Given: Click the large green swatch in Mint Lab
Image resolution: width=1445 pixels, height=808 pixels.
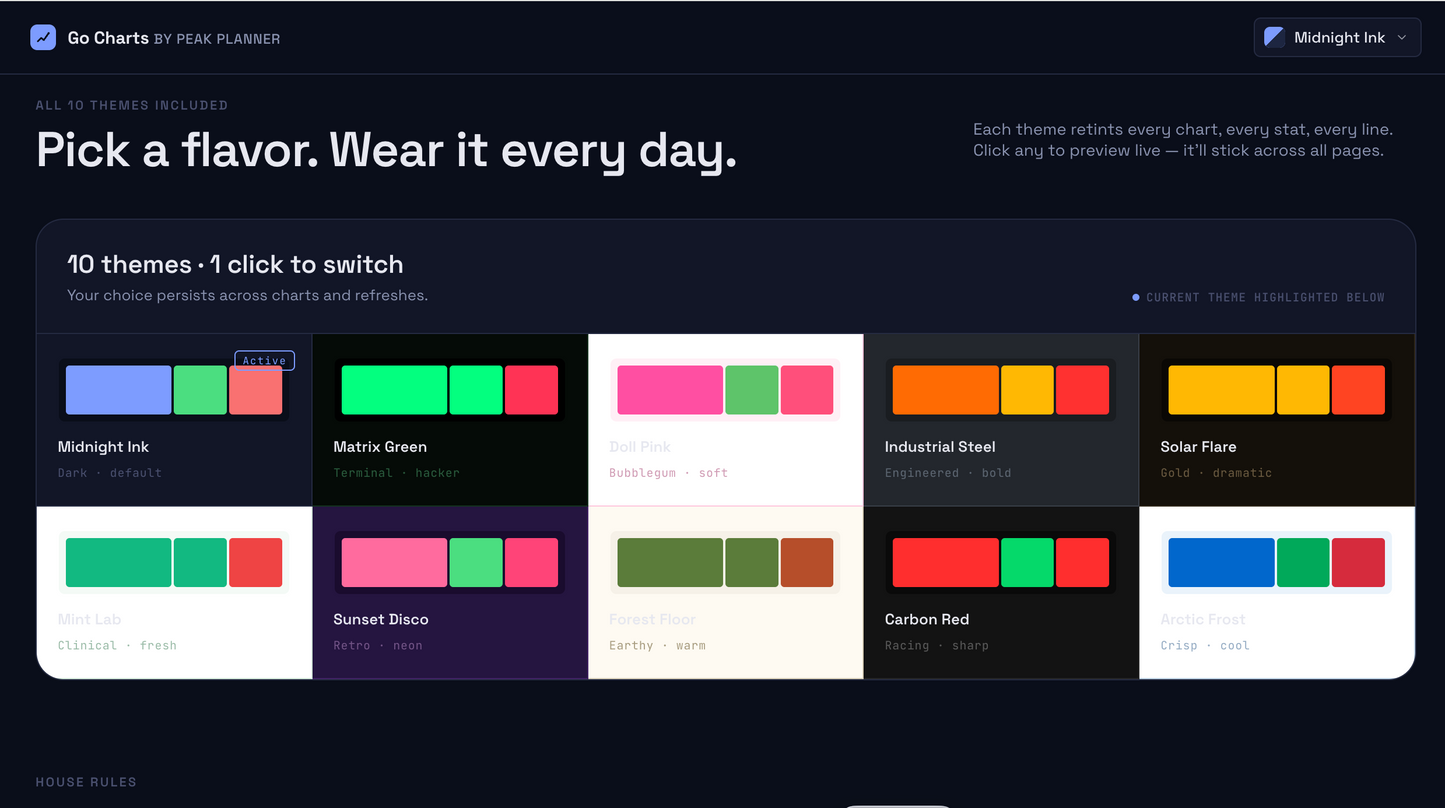Looking at the screenshot, I should pos(118,563).
